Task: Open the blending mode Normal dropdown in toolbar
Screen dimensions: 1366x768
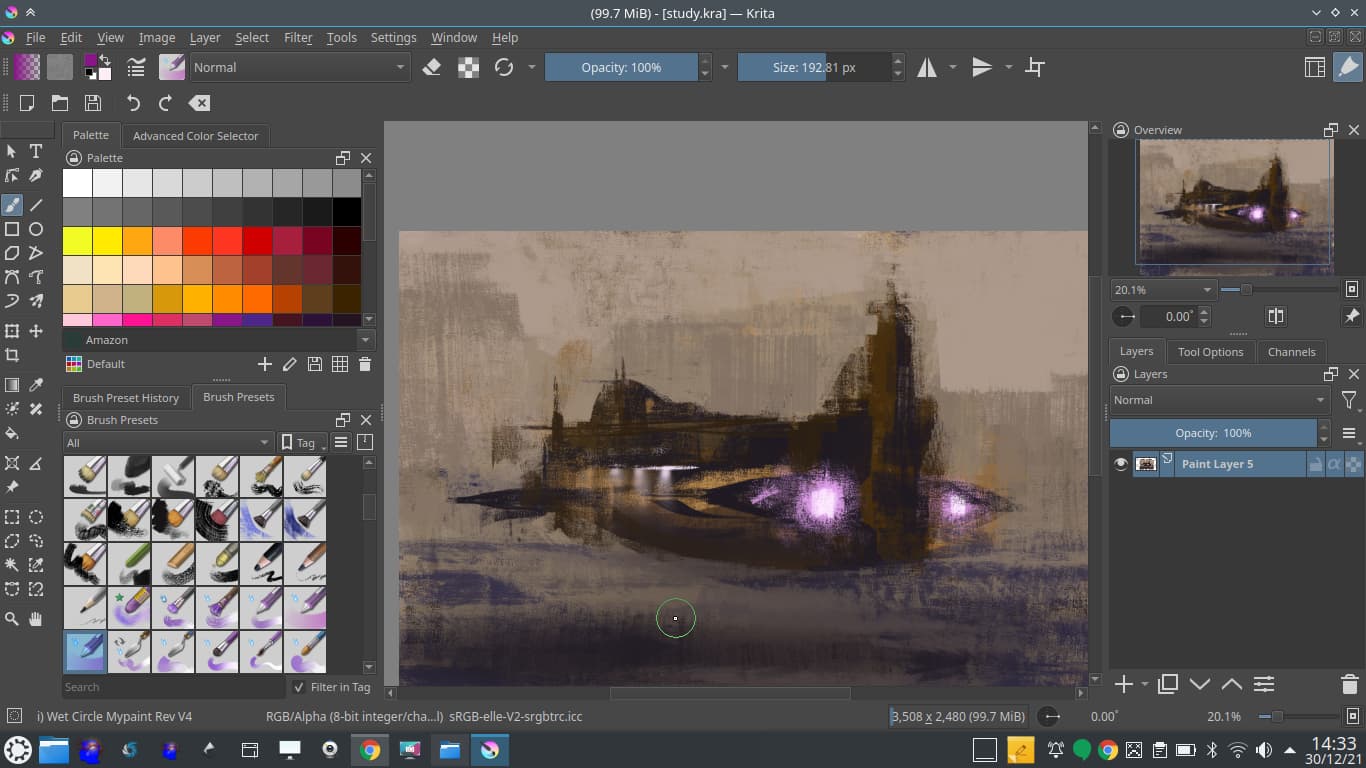Action: tap(298, 67)
